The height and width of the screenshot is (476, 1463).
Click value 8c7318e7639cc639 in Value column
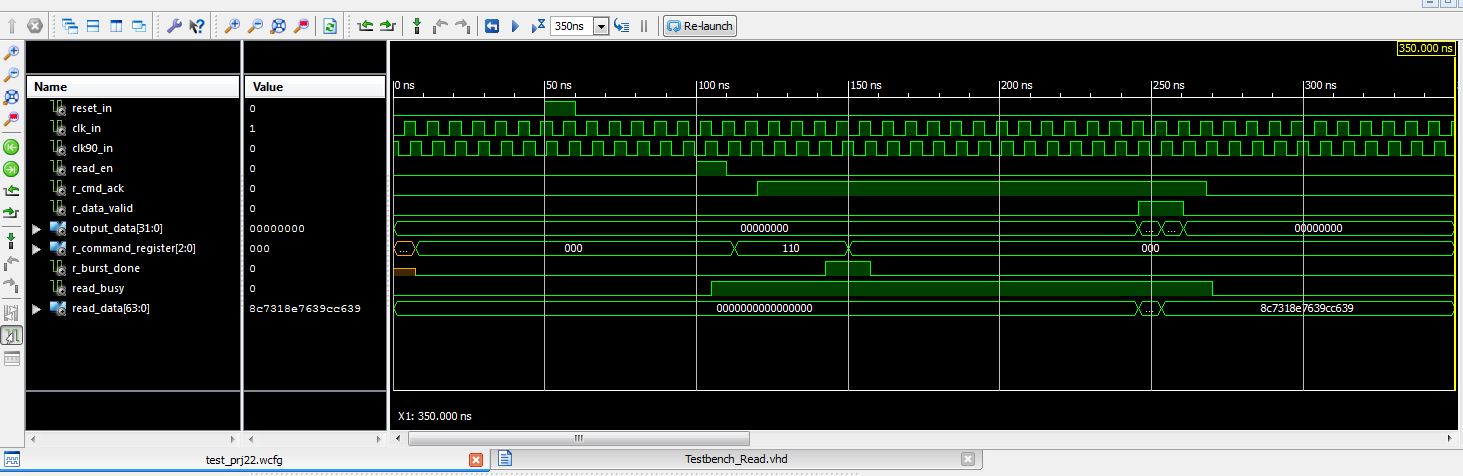pyautogui.click(x=305, y=308)
